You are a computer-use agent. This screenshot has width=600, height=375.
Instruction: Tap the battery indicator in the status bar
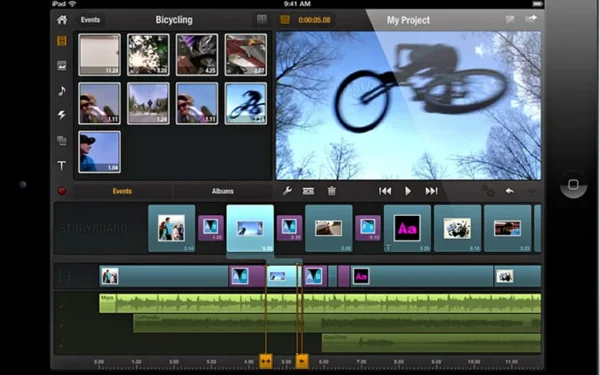point(538,4)
